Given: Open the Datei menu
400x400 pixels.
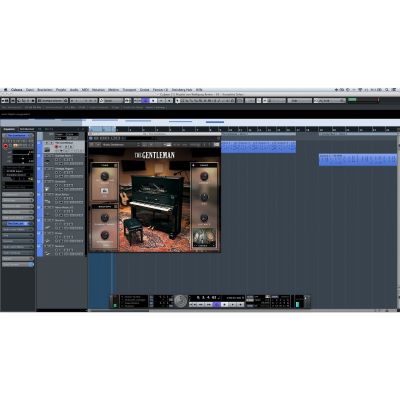Looking at the screenshot, I should click(30, 90).
